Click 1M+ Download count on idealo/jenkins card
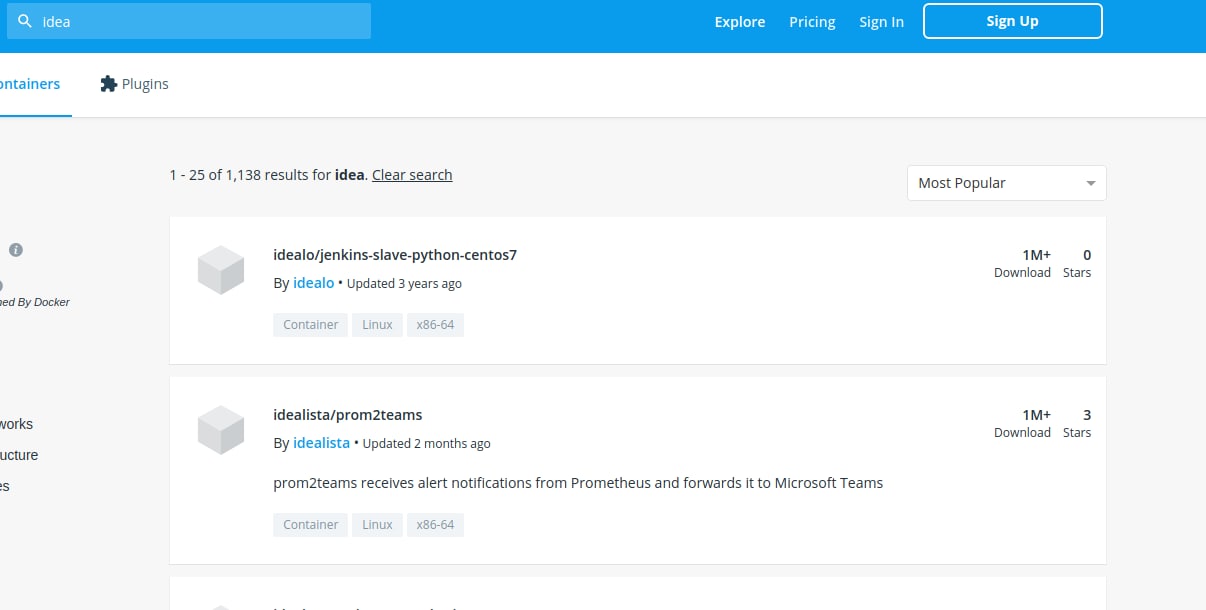 pos(1022,263)
